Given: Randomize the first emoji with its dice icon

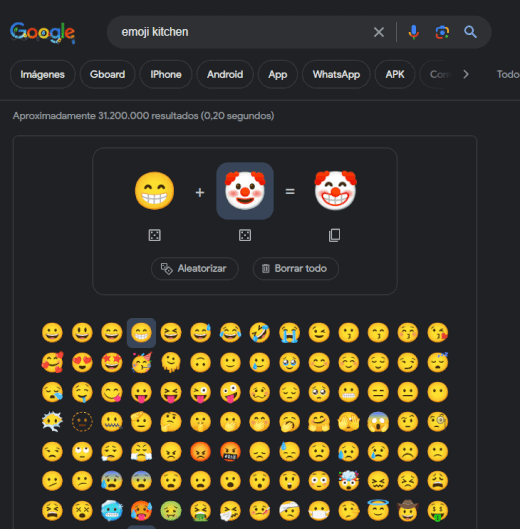Looking at the screenshot, I should point(155,235).
